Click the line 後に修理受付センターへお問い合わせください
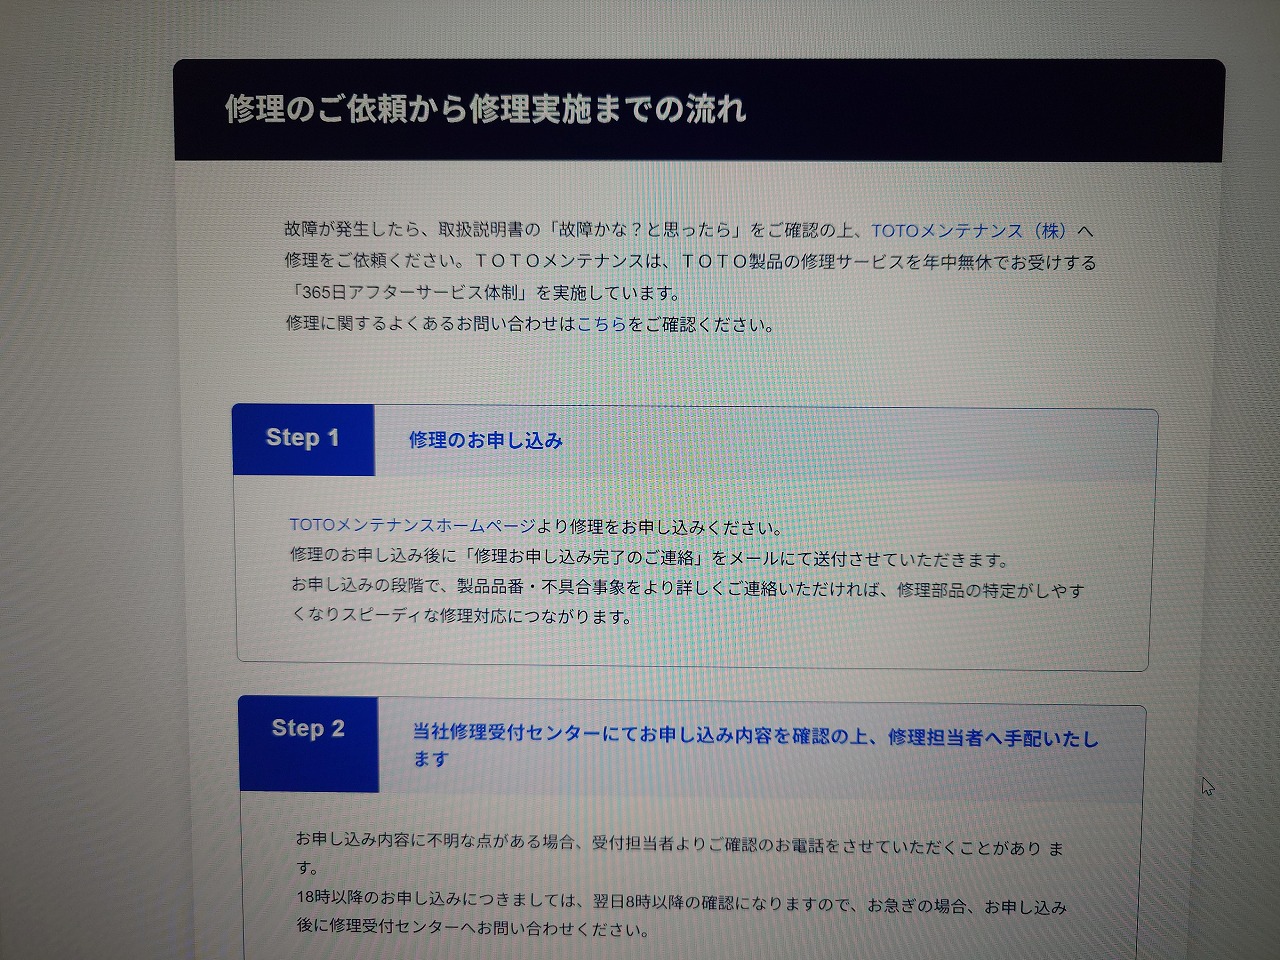The height and width of the screenshot is (960, 1280). pyautogui.click(x=472, y=929)
